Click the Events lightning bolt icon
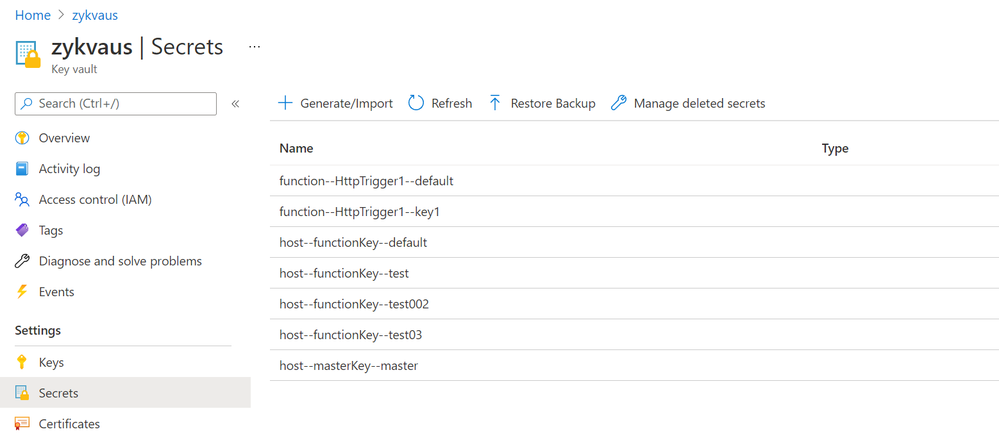 point(22,292)
